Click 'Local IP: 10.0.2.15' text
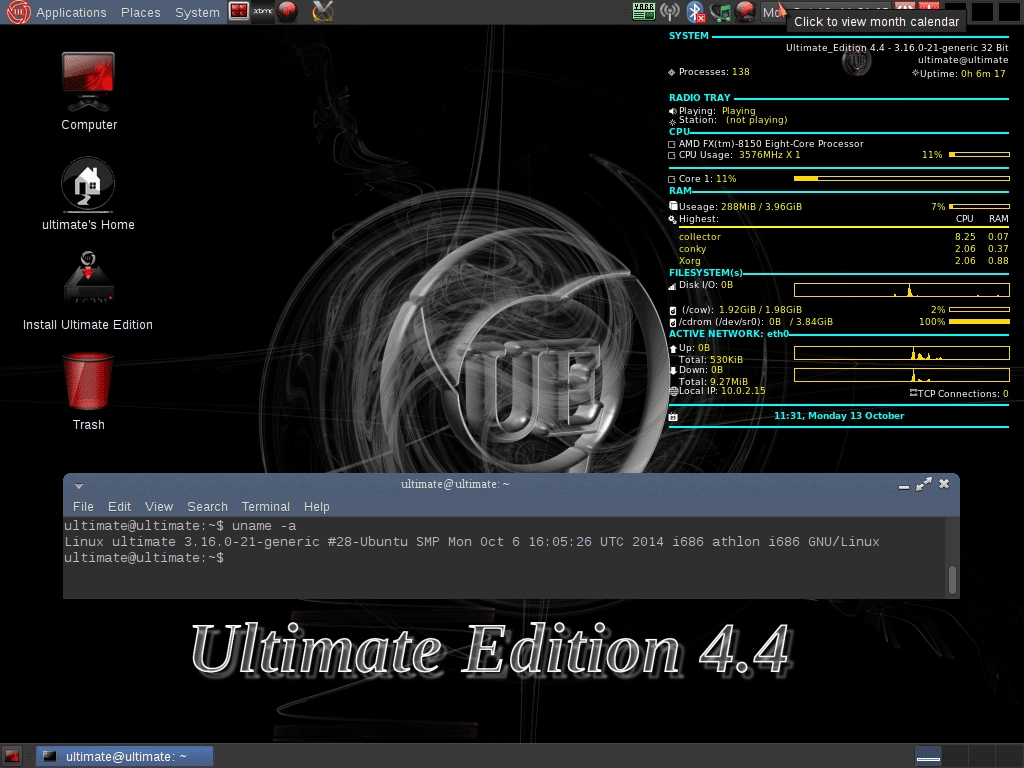Image resolution: width=1024 pixels, height=768 pixels. click(x=722, y=391)
